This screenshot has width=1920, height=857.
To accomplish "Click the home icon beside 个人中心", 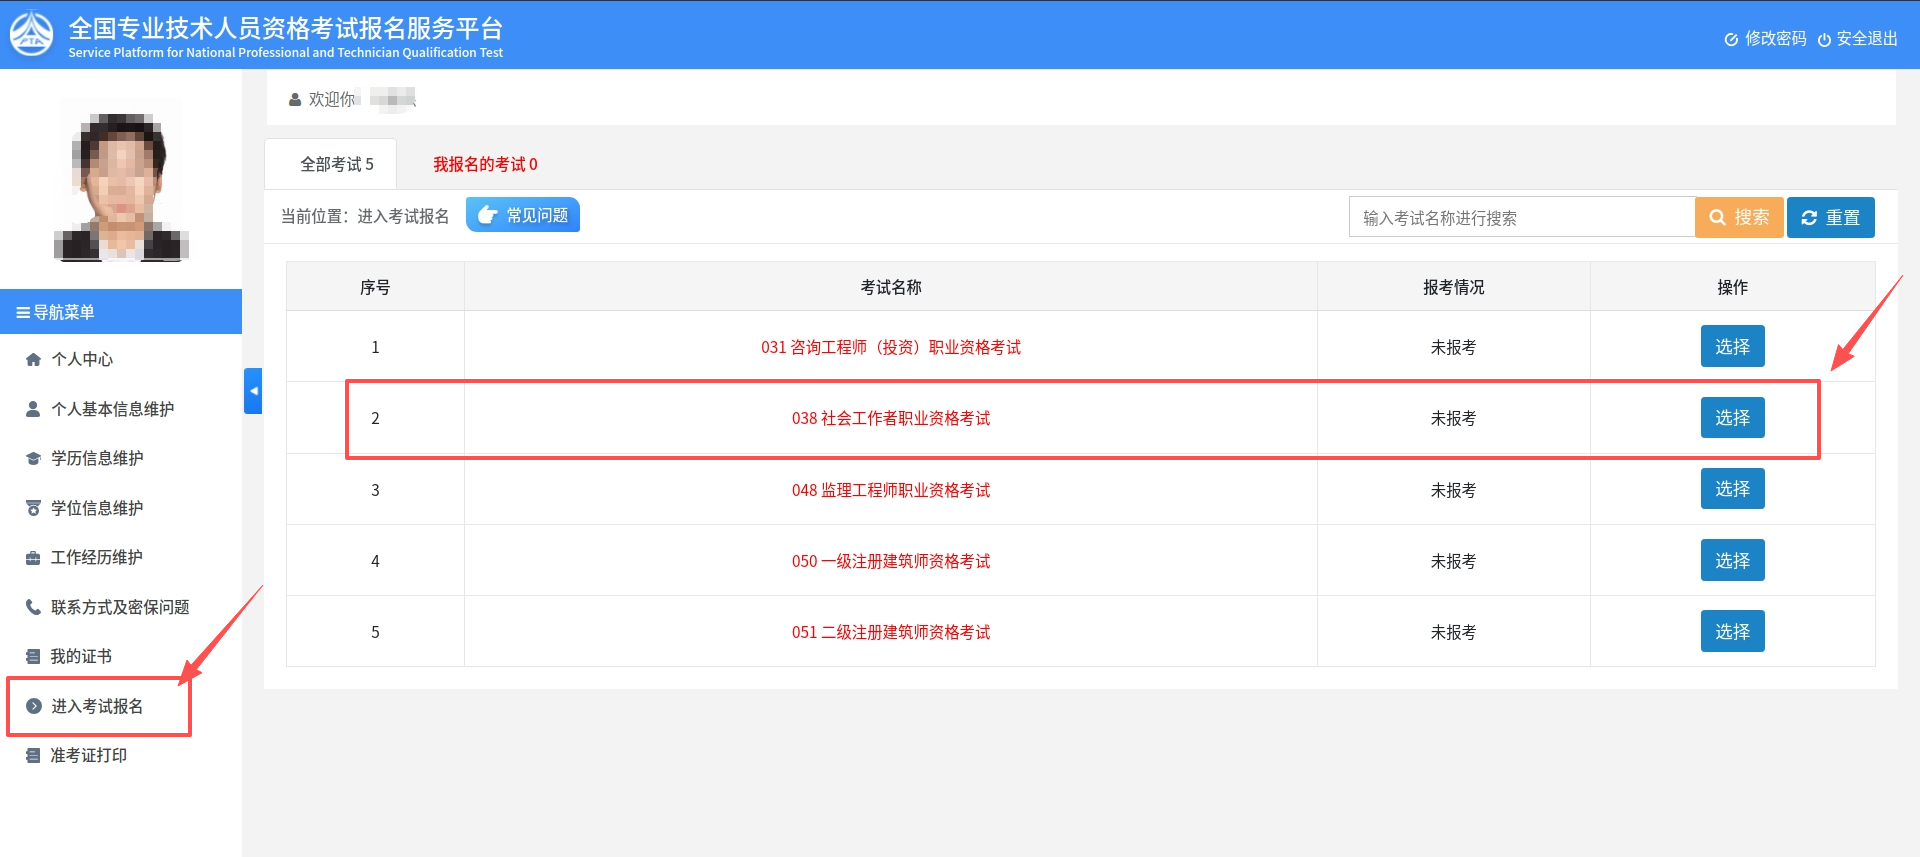I will pyautogui.click(x=33, y=360).
